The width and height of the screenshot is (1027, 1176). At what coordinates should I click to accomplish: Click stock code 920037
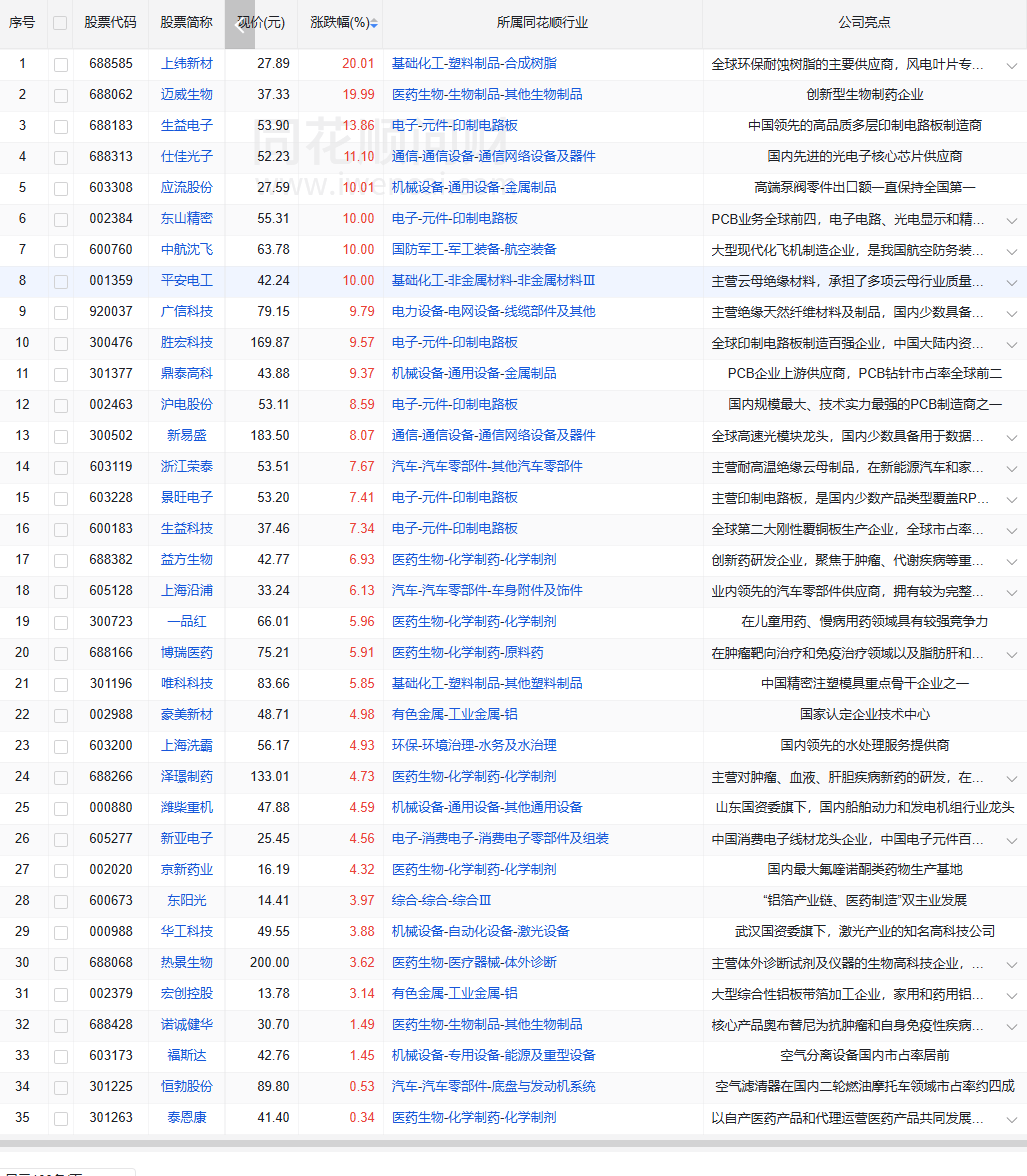(x=110, y=311)
